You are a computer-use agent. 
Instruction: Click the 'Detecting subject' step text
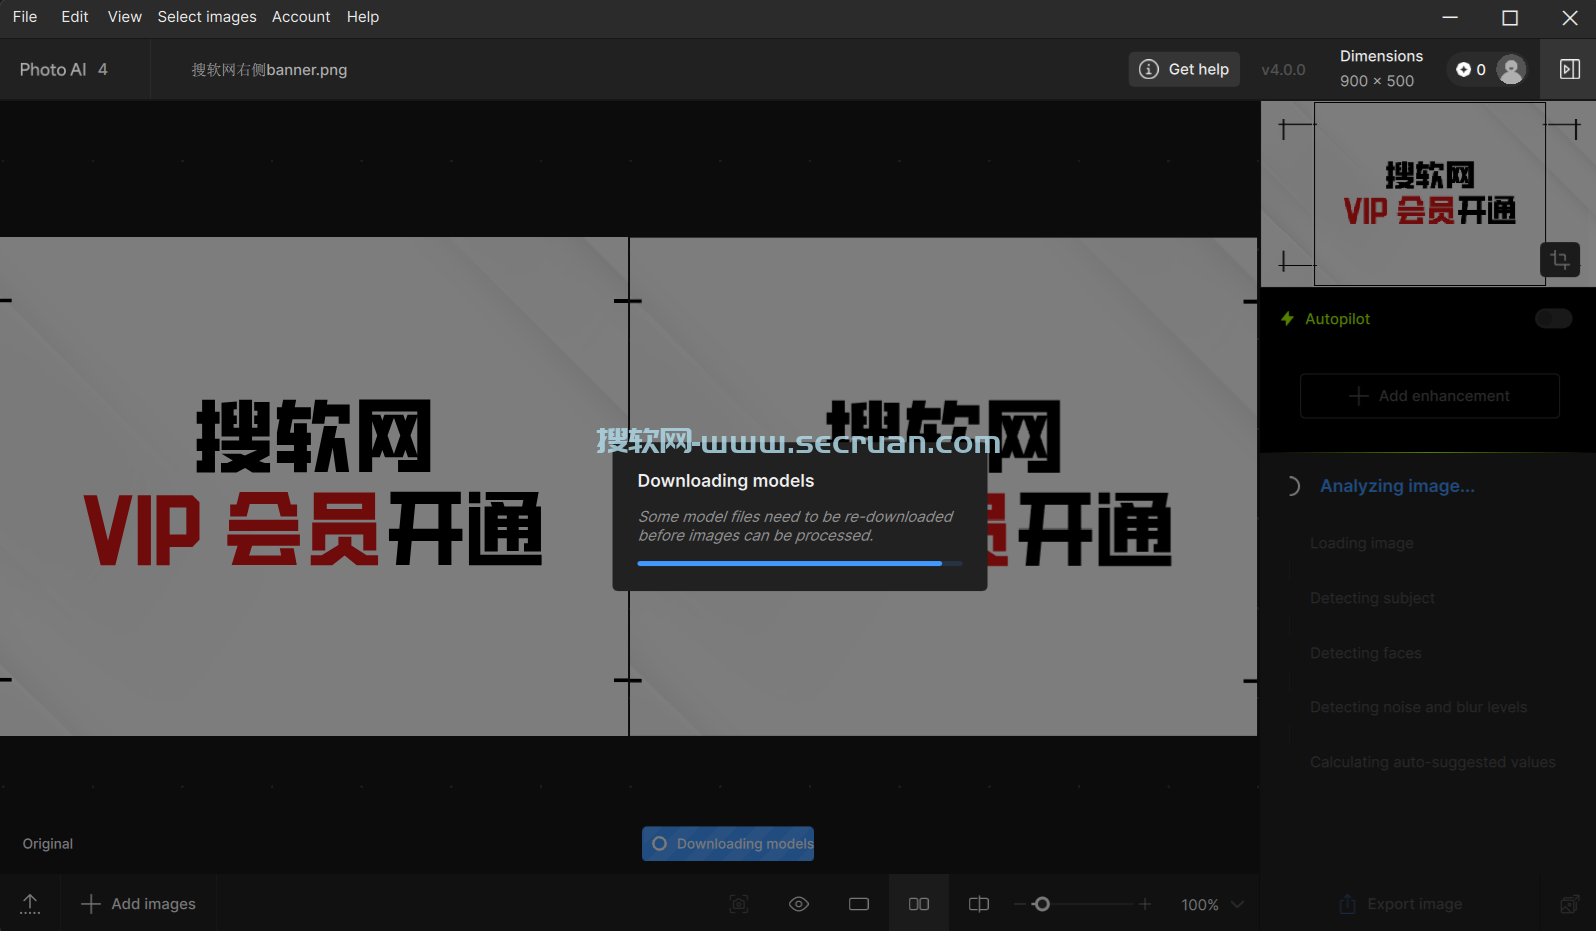tap(1372, 598)
